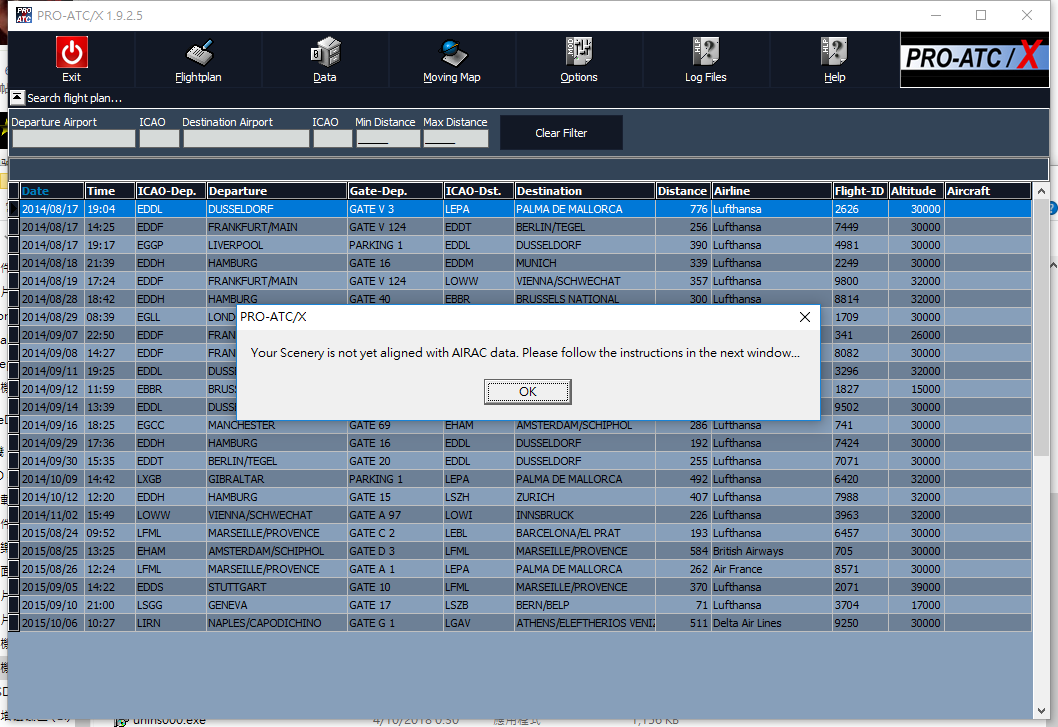Click the scroll up arrow of flight list
This screenshot has height=727, width=1058.
click(x=1040, y=192)
